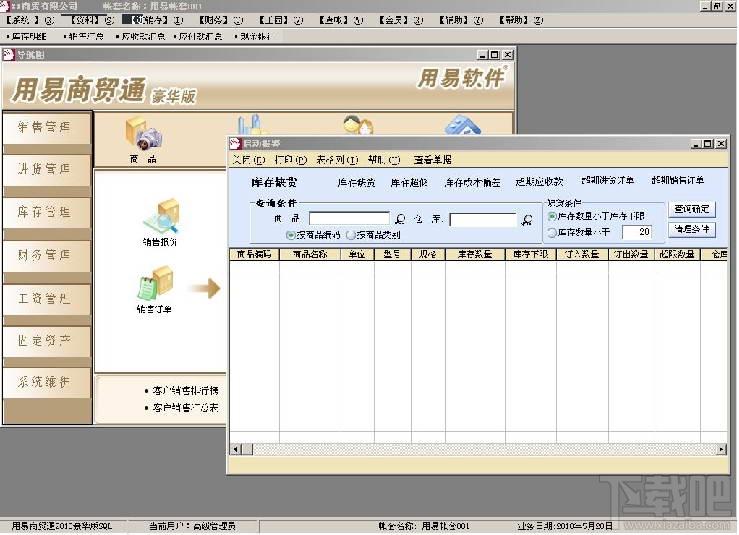This screenshot has width=739, height=535.
Task: Open the 【查询】 menu
Action: point(341,20)
